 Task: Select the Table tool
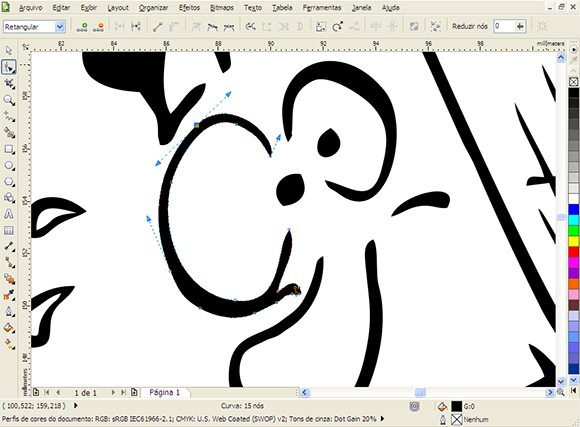click(9, 230)
